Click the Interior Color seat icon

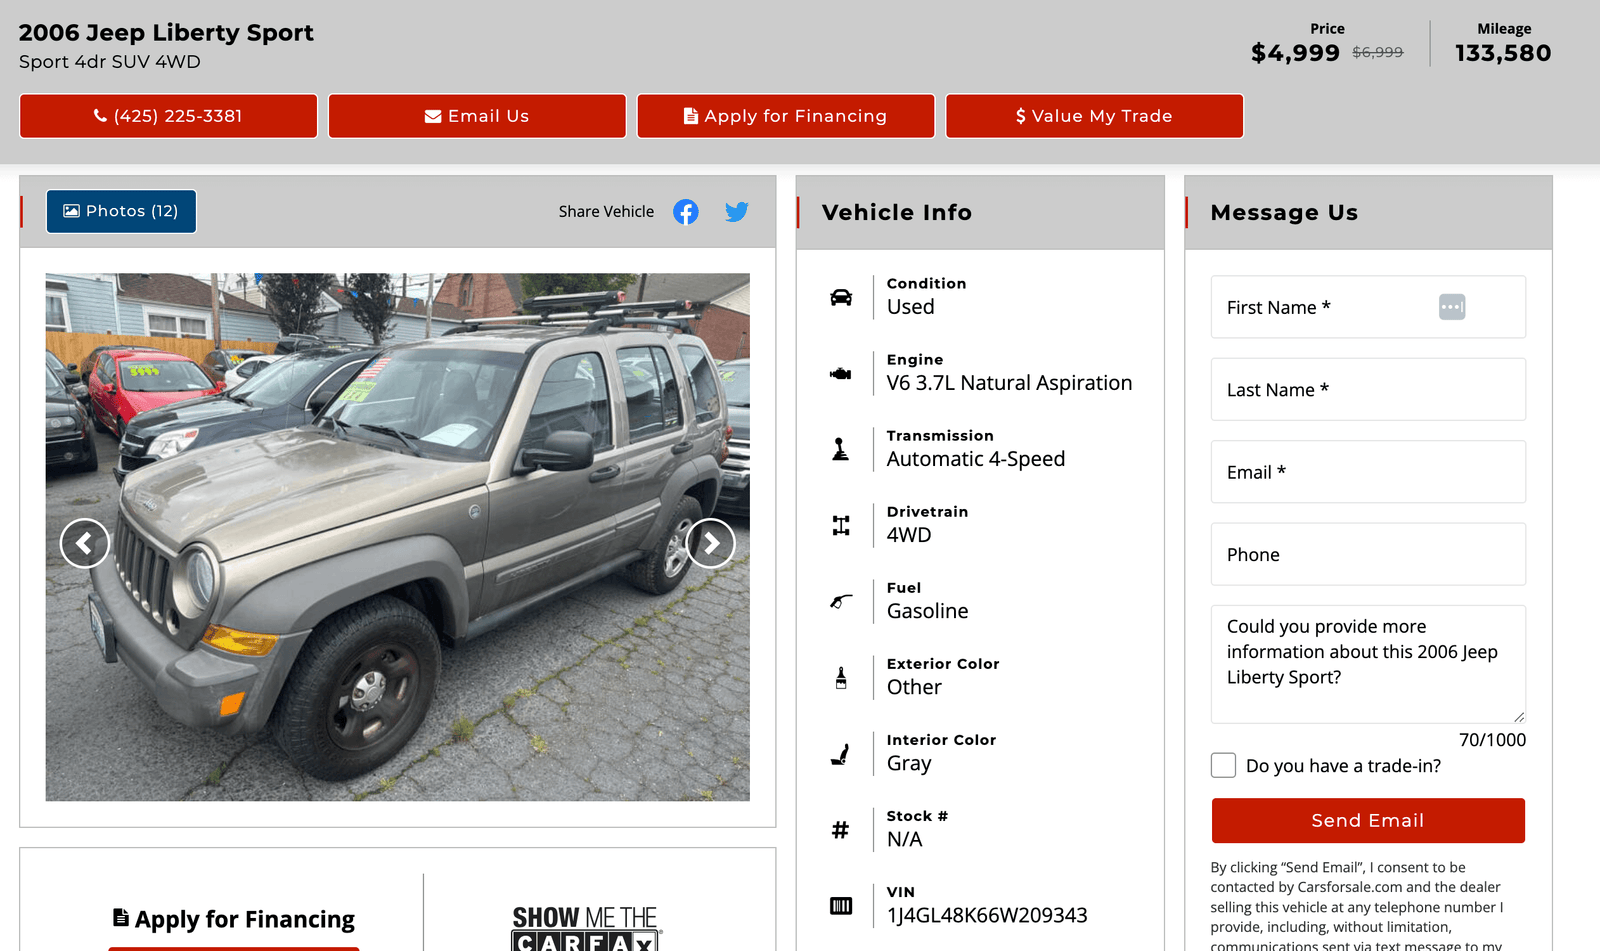point(841,754)
